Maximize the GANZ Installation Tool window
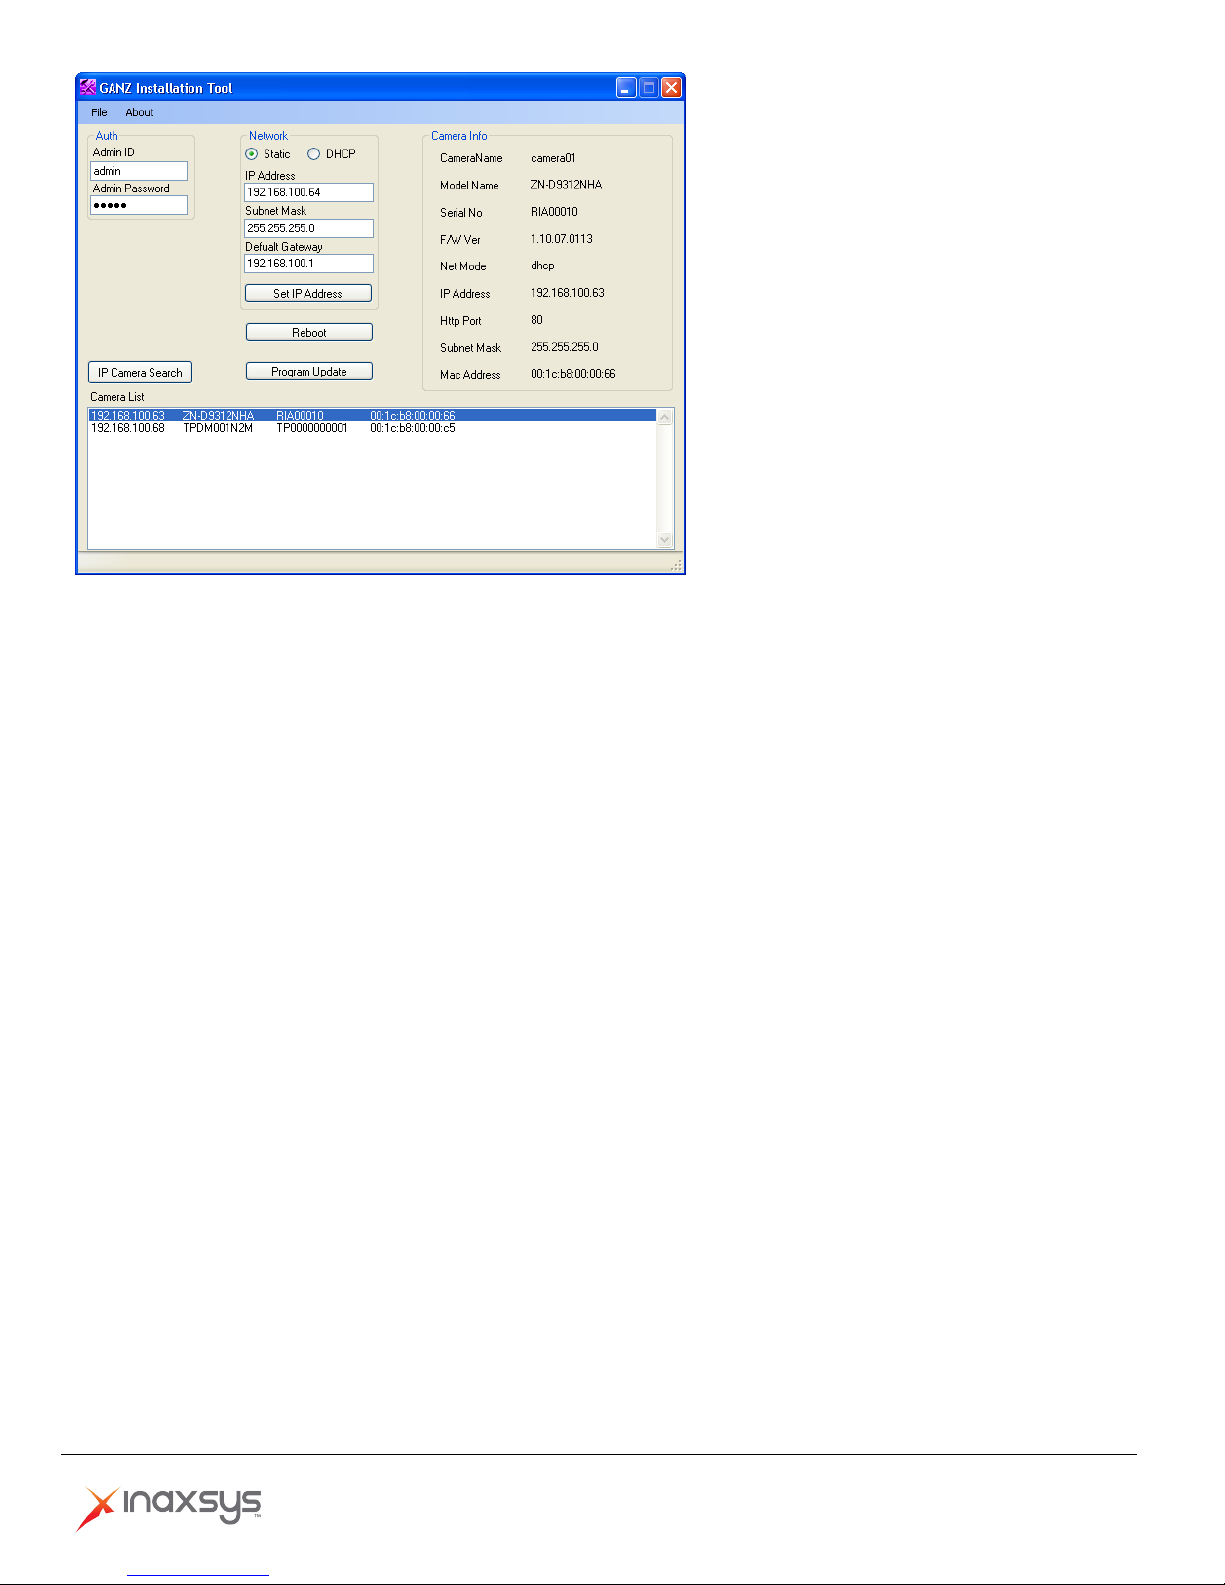 649,88
